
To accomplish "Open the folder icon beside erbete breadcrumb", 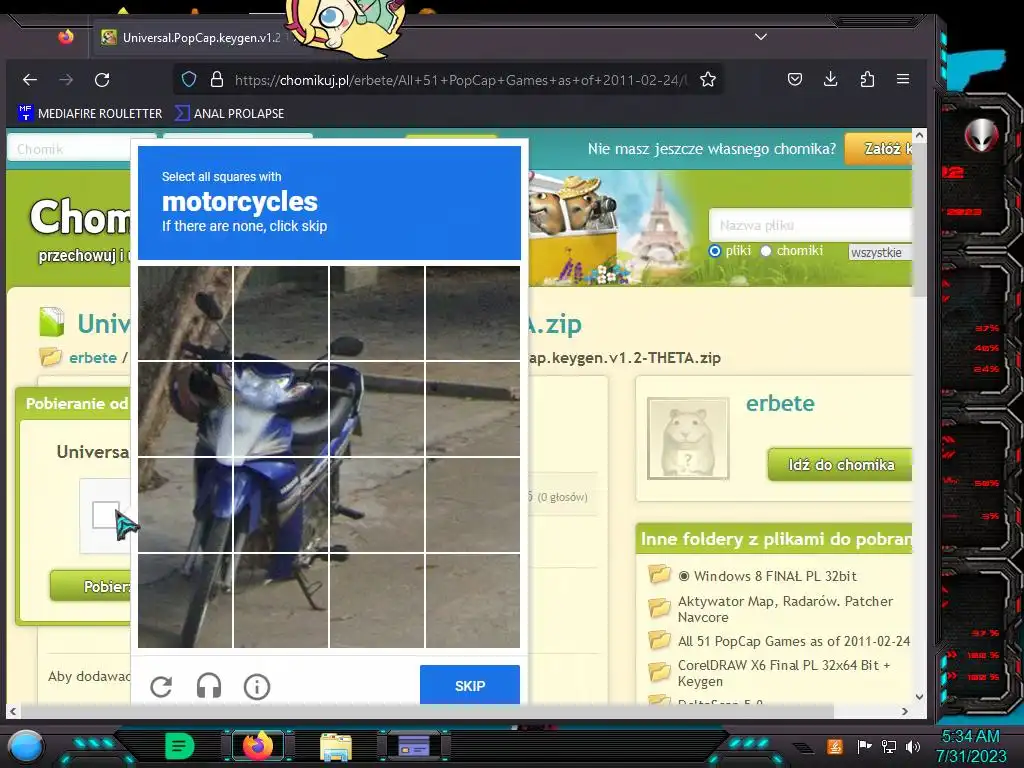I will click(50, 357).
